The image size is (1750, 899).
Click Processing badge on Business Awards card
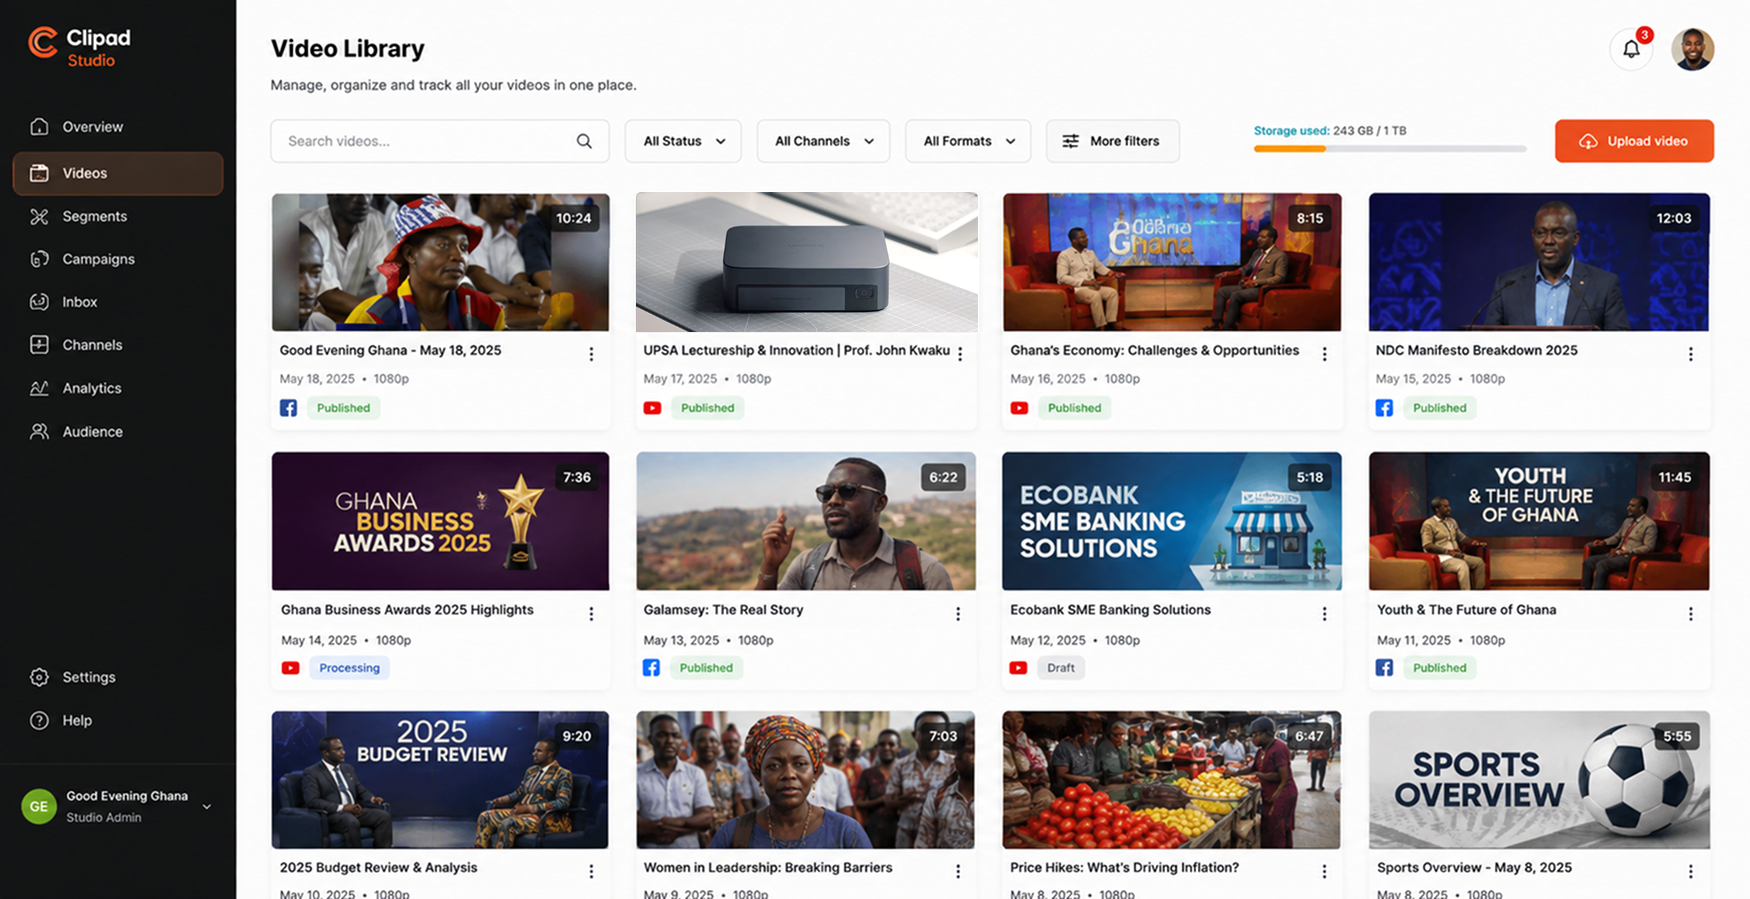[x=349, y=668]
